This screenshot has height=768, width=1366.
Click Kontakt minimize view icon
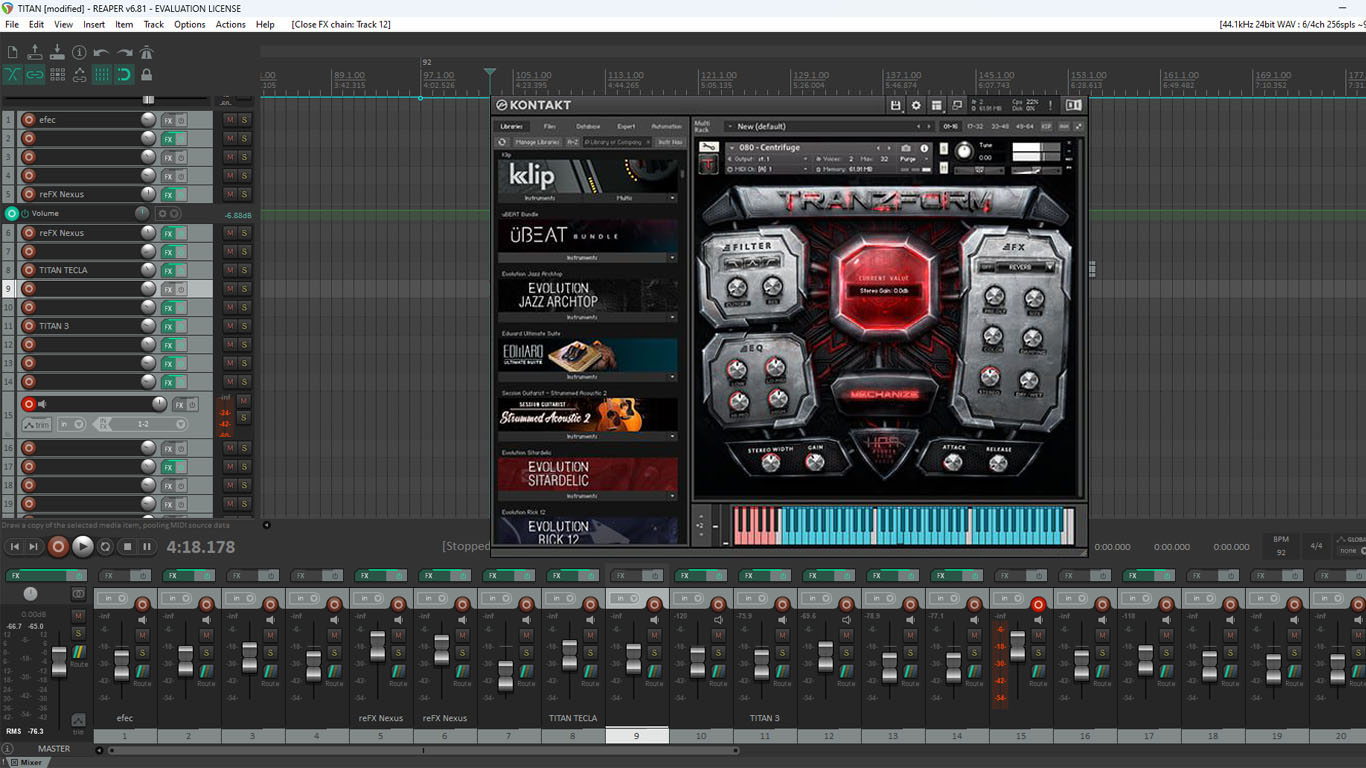tap(957, 105)
